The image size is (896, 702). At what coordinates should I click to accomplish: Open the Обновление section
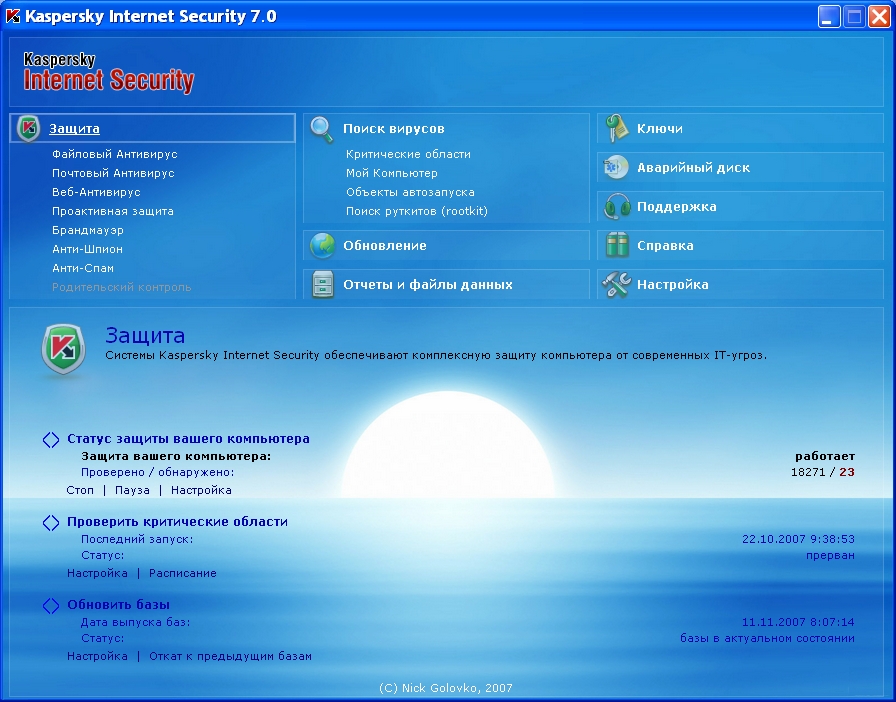pyautogui.click(x=446, y=245)
